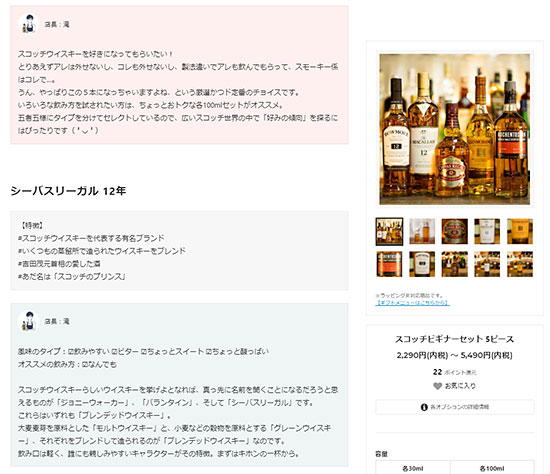
Task: Click the 容量 option label
Action: pos(381,454)
